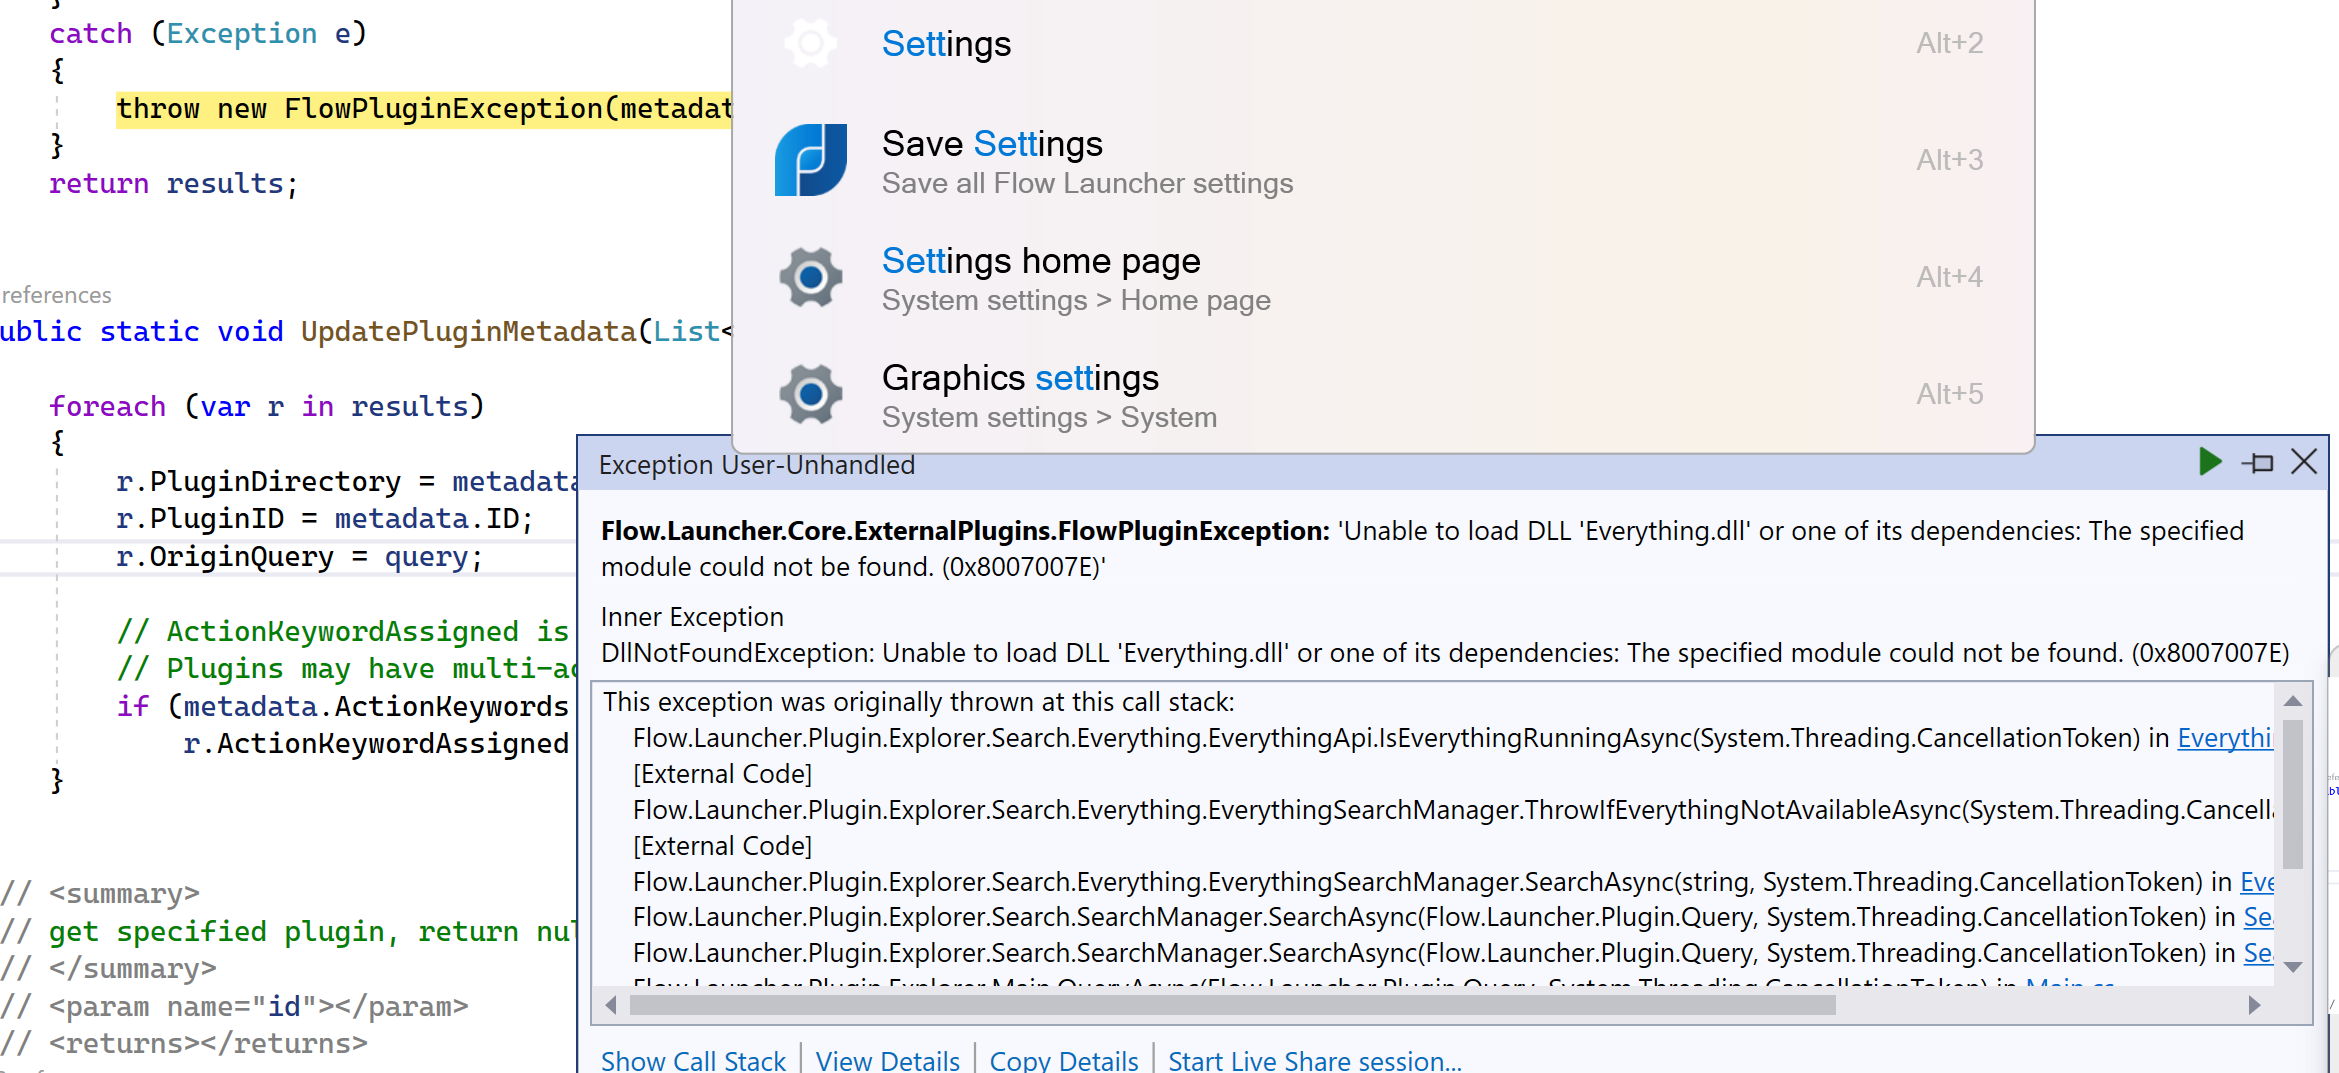Click gear icon next to Settings home page
The width and height of the screenshot is (2339, 1073).
tap(810, 277)
